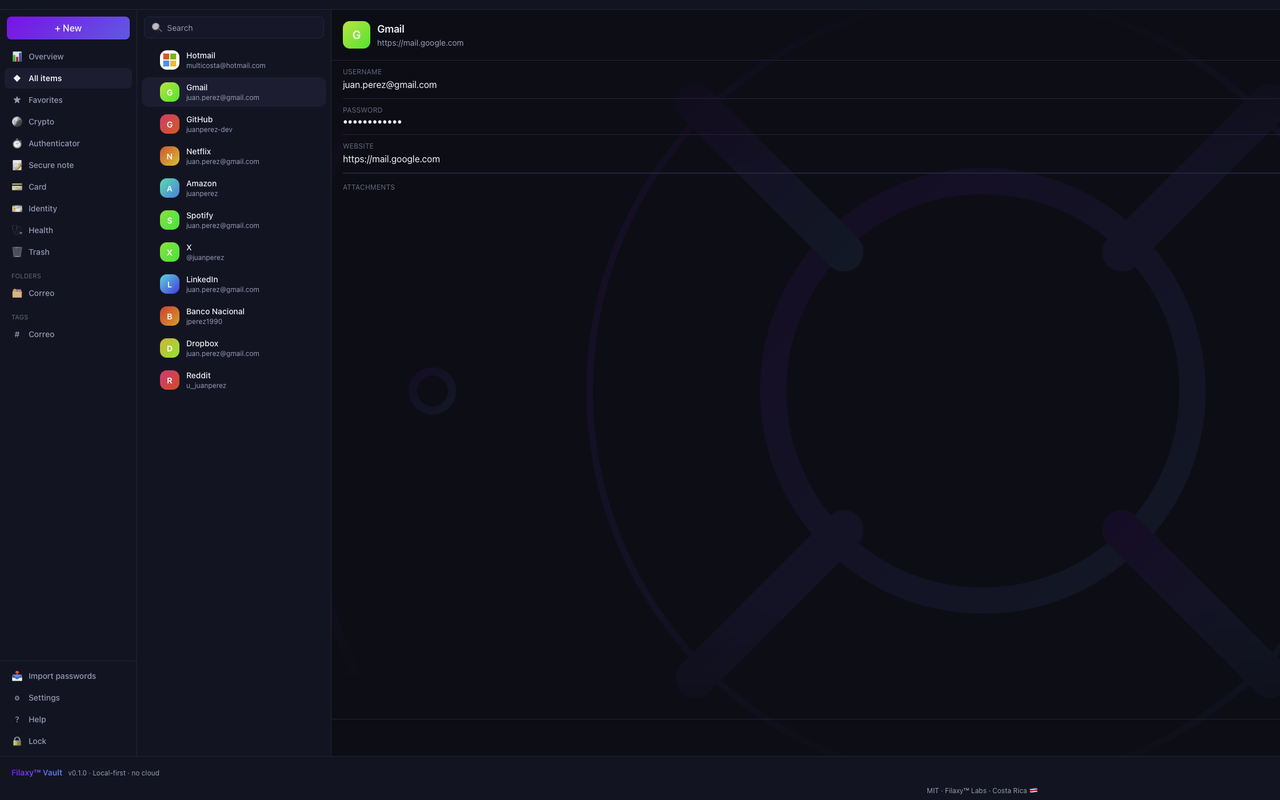1280x800 pixels.
Task: View the Trash
Action: (68, 252)
